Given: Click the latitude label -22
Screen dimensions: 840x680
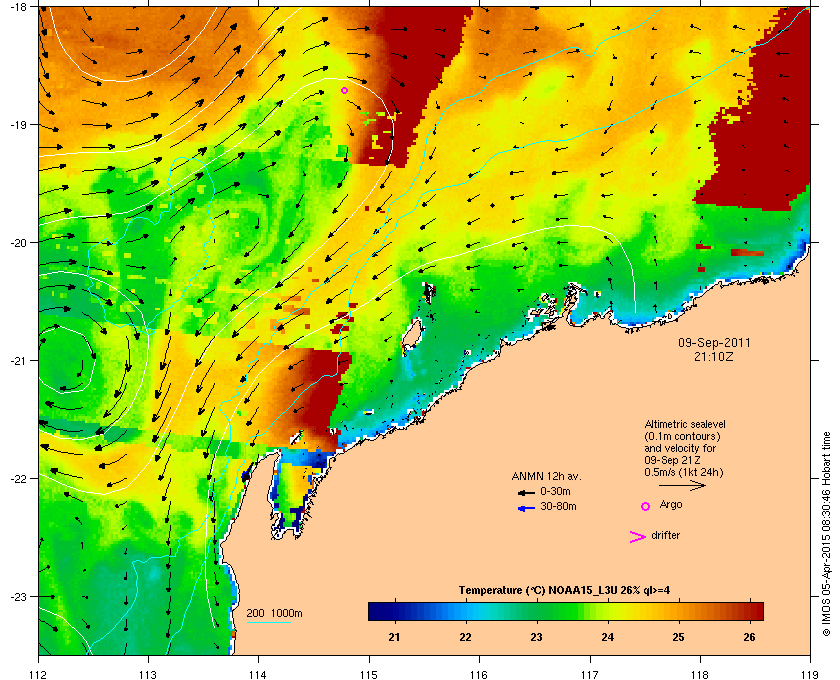Looking at the screenshot, I should (17, 479).
